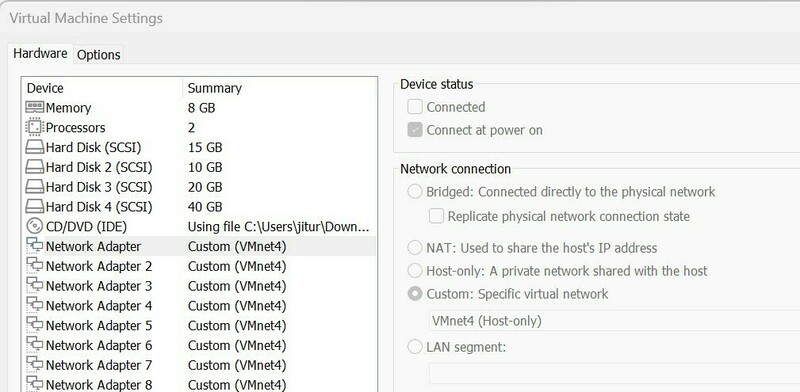This screenshot has width=800, height=392.
Task: Open the LAN segment combo box
Action: click(614, 374)
